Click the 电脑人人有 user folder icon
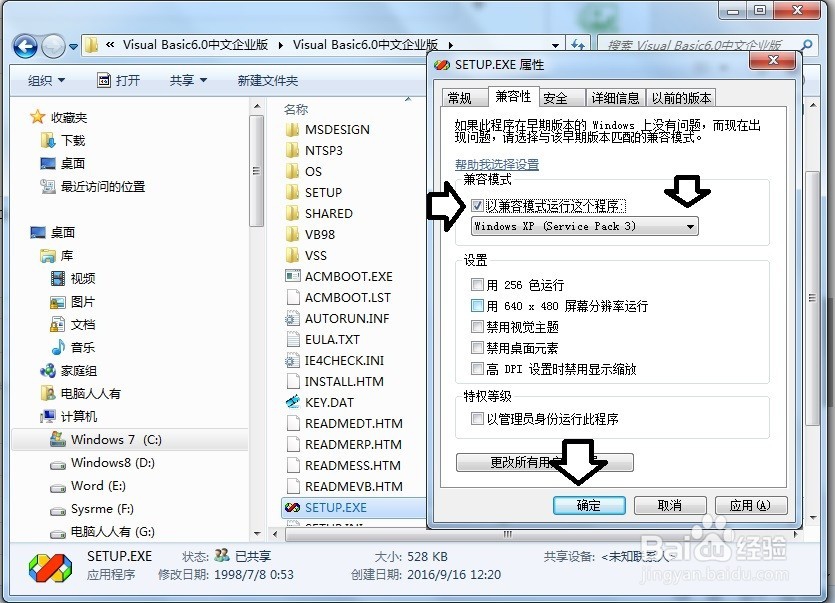835x603 pixels. click(x=48, y=393)
